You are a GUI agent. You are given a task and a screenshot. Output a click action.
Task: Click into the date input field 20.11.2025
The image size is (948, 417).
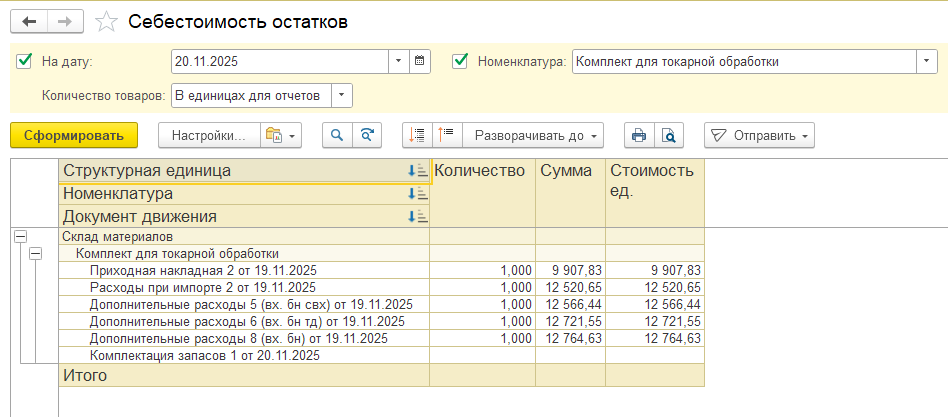coord(278,62)
